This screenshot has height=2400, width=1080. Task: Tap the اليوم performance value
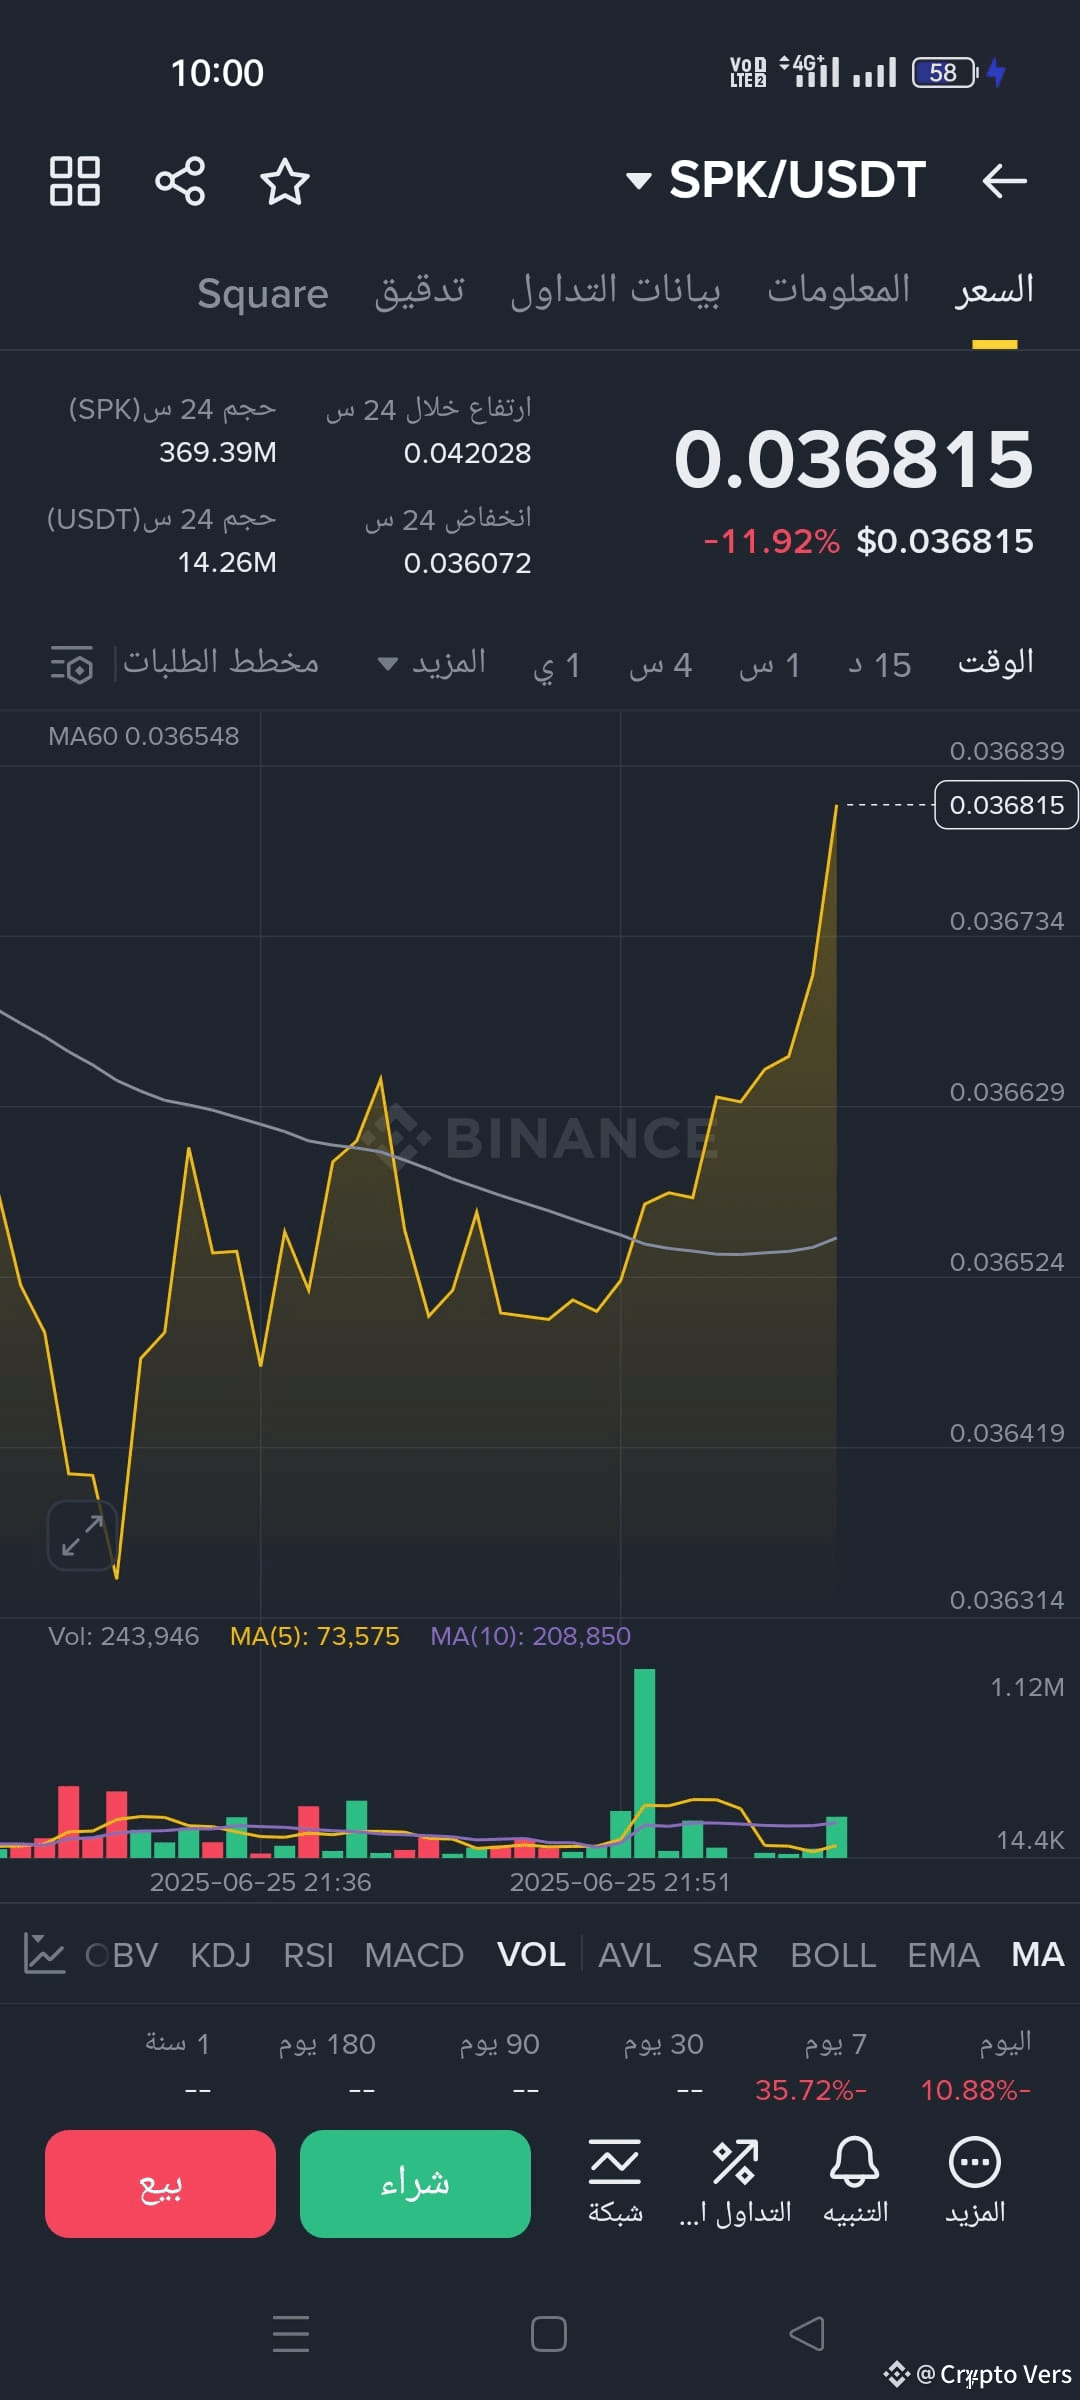tap(975, 2090)
